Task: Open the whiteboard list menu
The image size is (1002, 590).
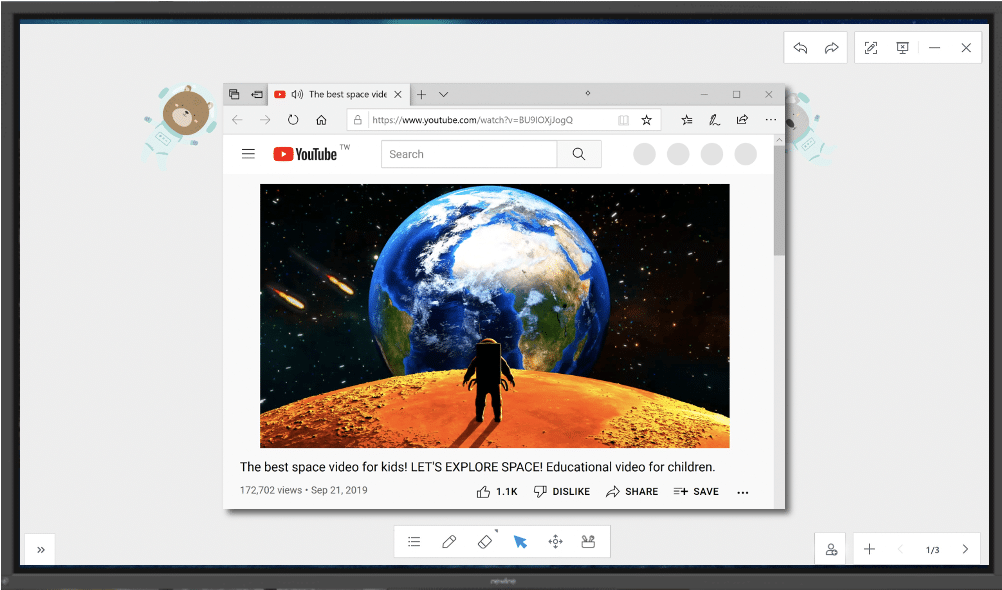Action: [414, 542]
